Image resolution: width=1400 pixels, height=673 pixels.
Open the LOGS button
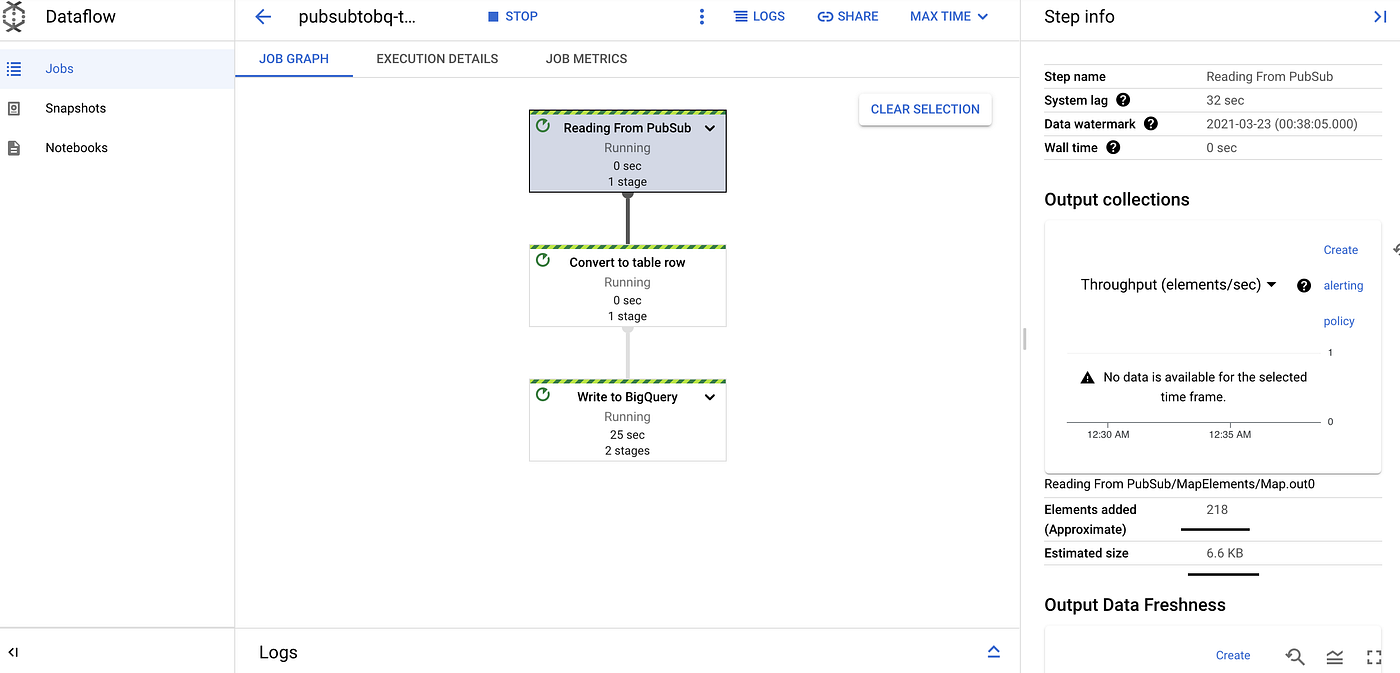759,17
